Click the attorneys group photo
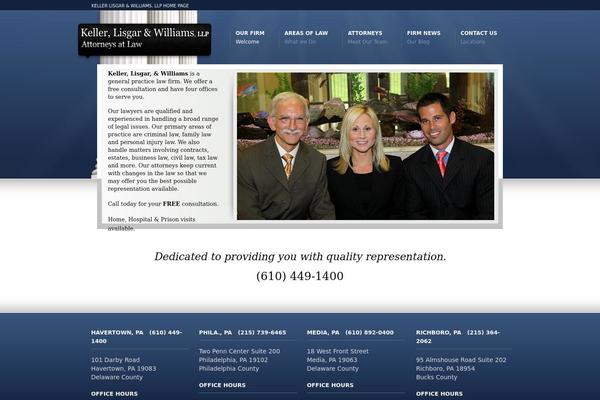The height and width of the screenshot is (400, 600). point(365,146)
